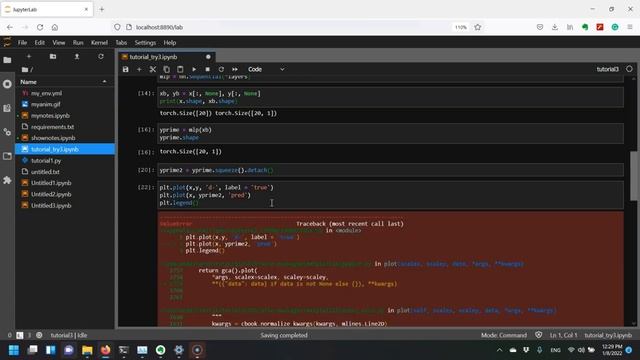This screenshot has width=640, height=360.
Task: Select untitled.txt in file browser
Action: pos(65,172)
